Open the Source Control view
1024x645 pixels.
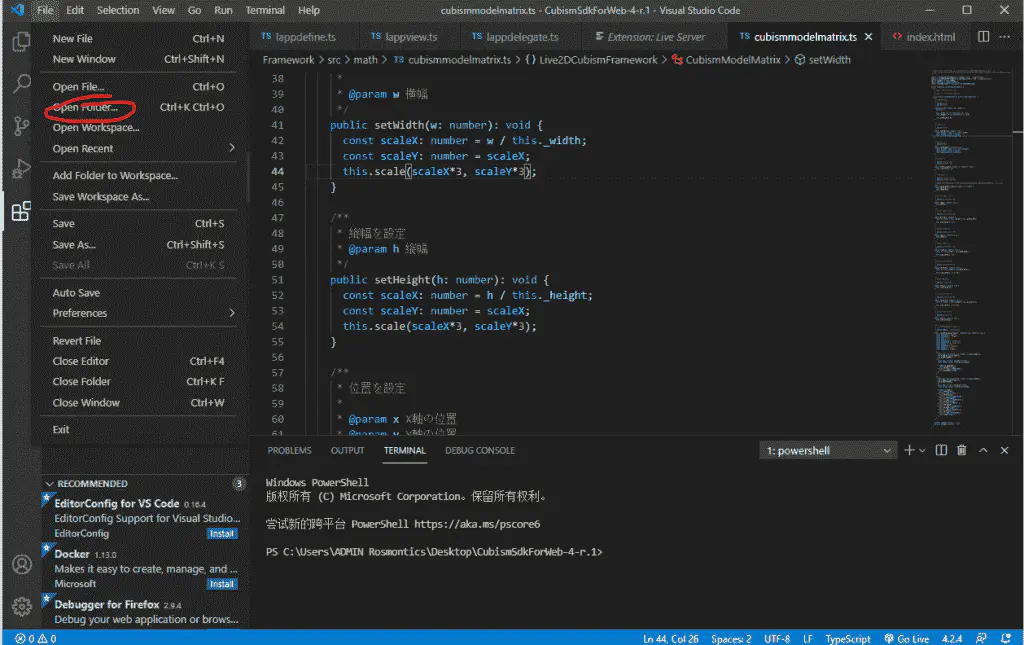[x=21, y=125]
